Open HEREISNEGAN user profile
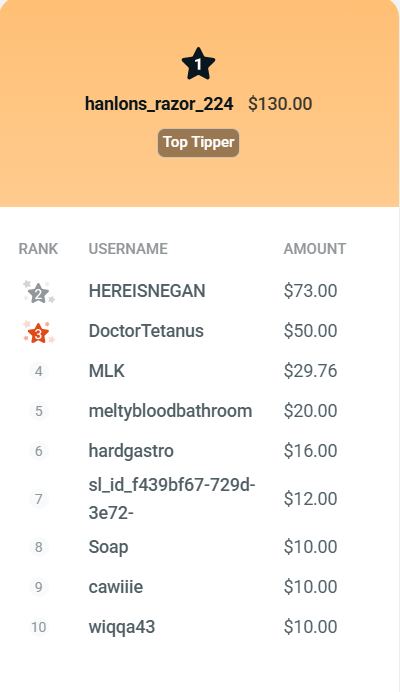400x692 pixels. point(147,291)
